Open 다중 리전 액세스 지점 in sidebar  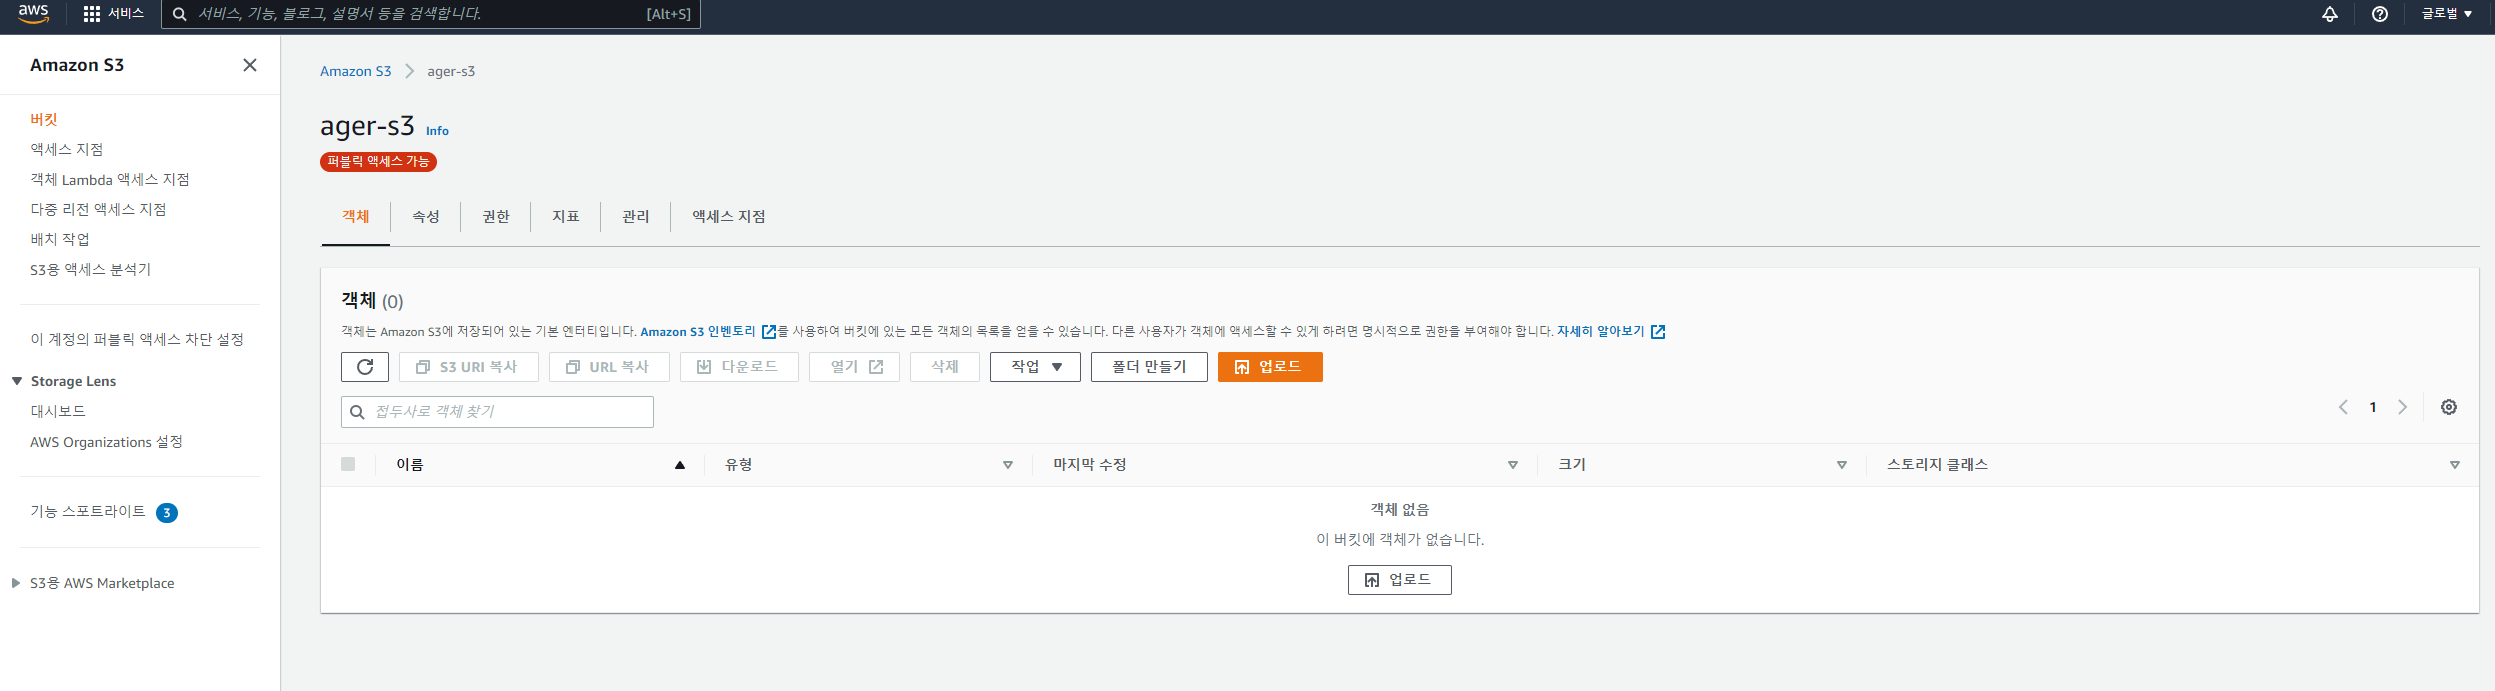98,209
